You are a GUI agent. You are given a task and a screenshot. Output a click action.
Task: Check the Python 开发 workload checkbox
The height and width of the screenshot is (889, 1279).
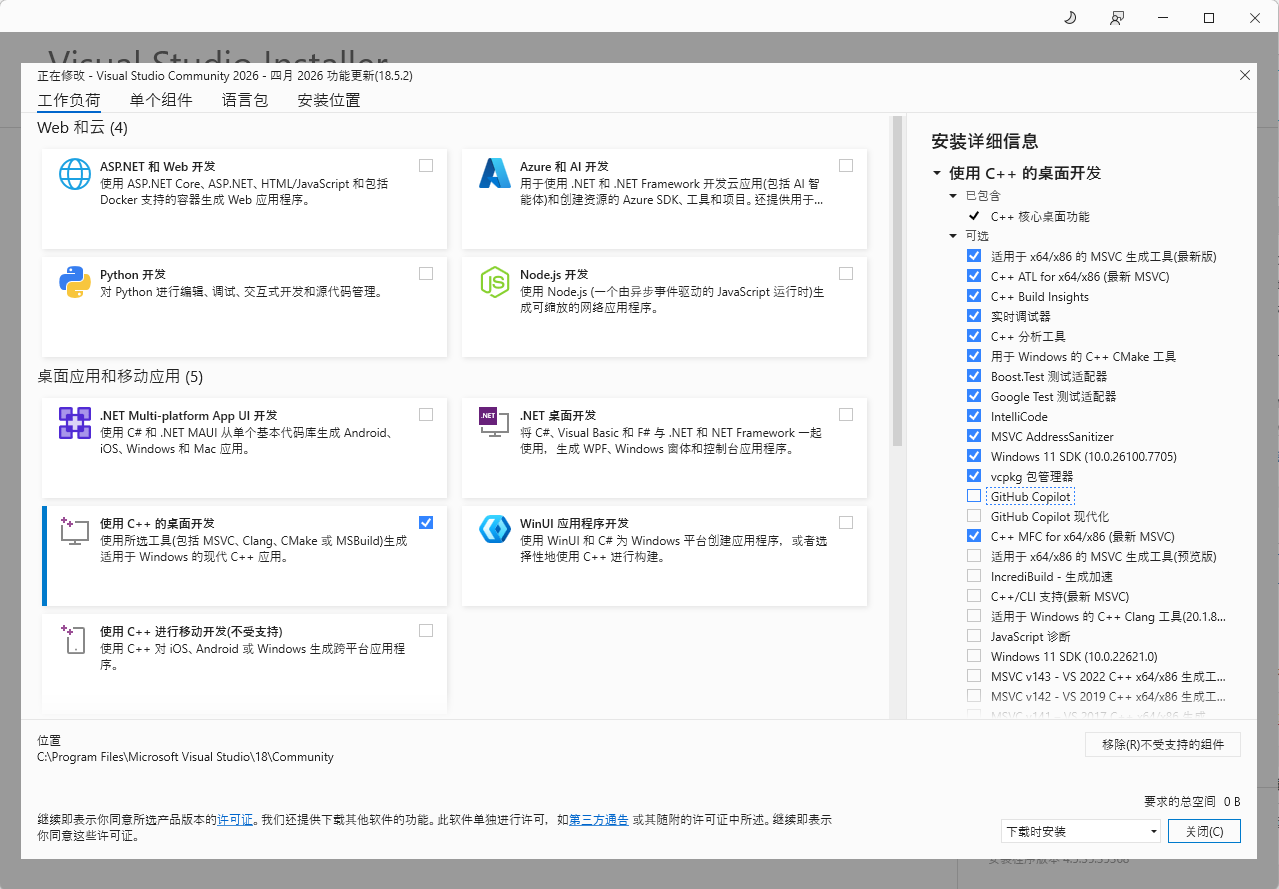426,273
